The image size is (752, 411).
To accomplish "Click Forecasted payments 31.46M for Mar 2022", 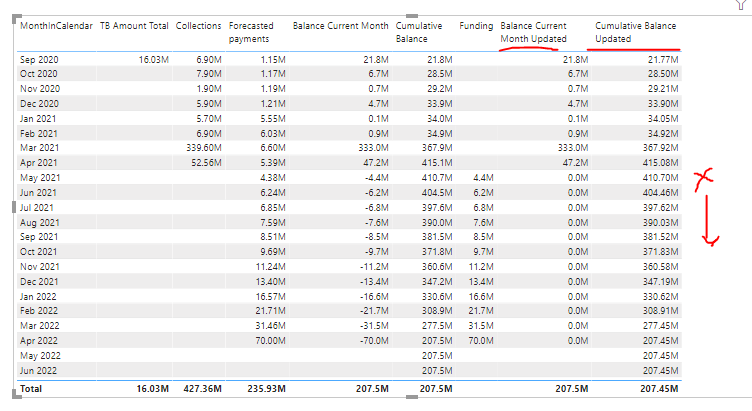I will [270, 325].
